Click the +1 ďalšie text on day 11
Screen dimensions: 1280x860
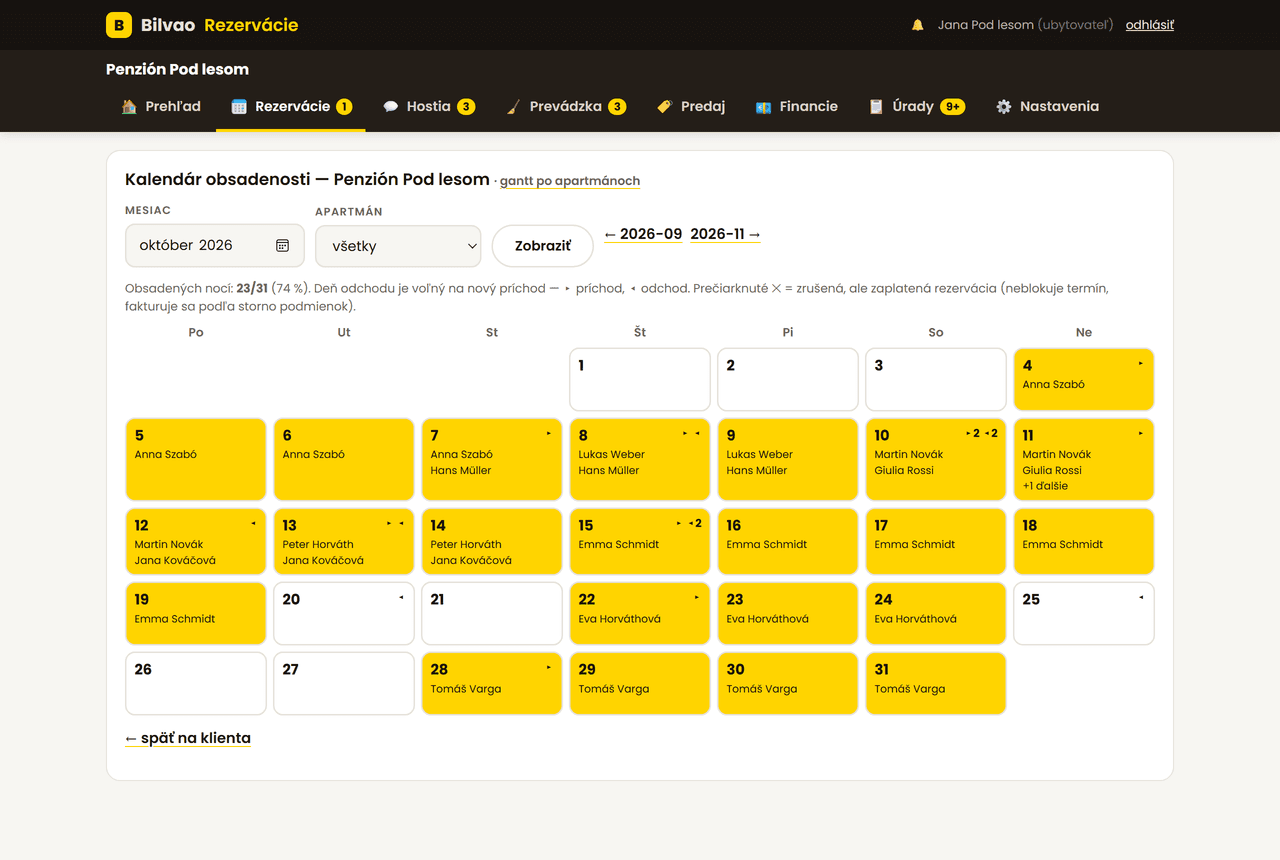pyautogui.click(x=1045, y=486)
